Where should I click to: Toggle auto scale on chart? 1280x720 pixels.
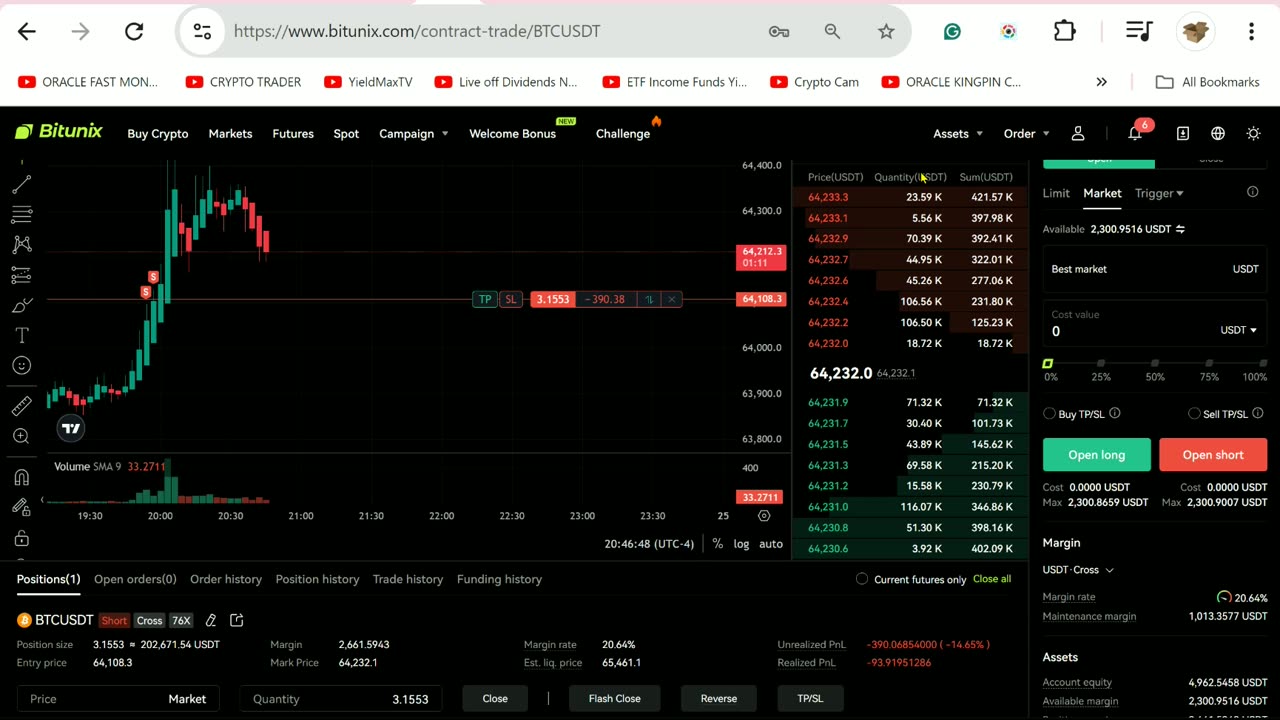771,544
